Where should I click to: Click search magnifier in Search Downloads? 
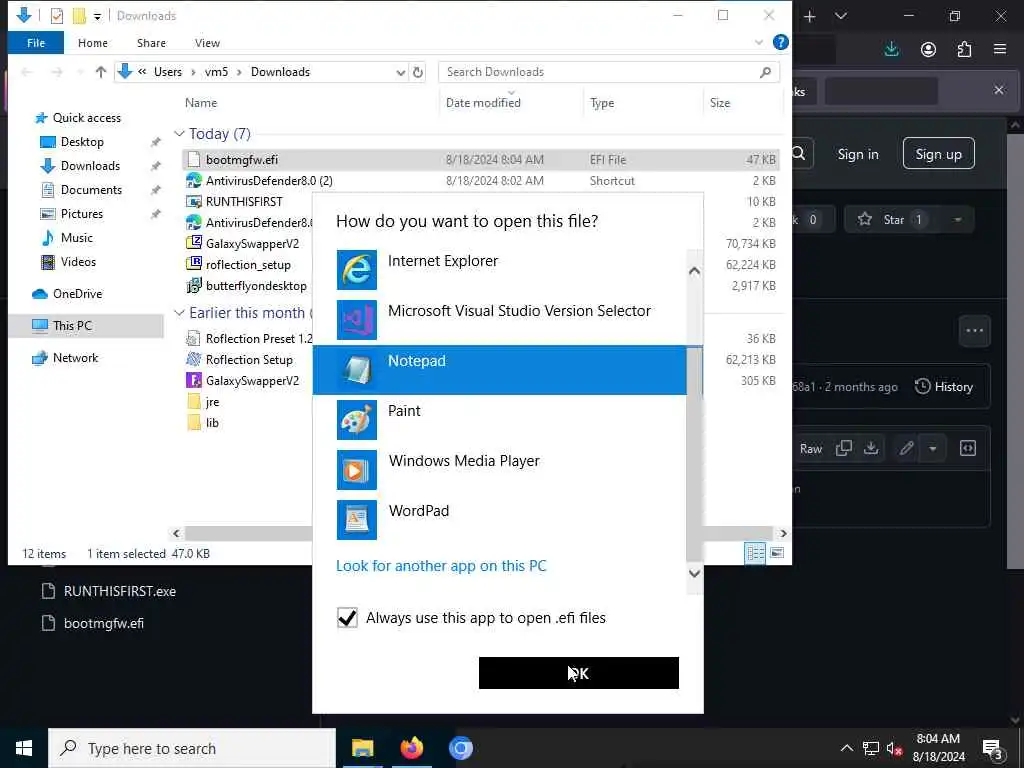click(765, 72)
